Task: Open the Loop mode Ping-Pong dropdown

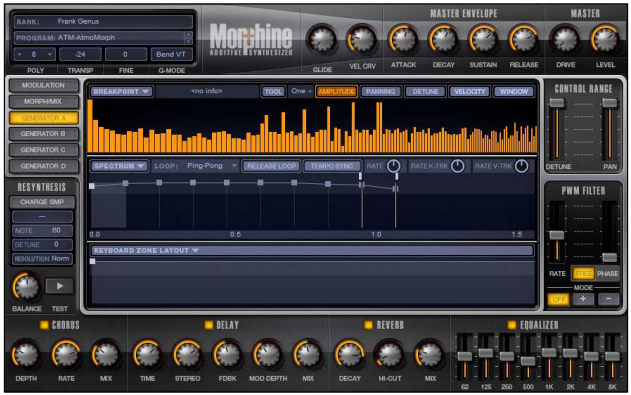Action: tap(211, 166)
